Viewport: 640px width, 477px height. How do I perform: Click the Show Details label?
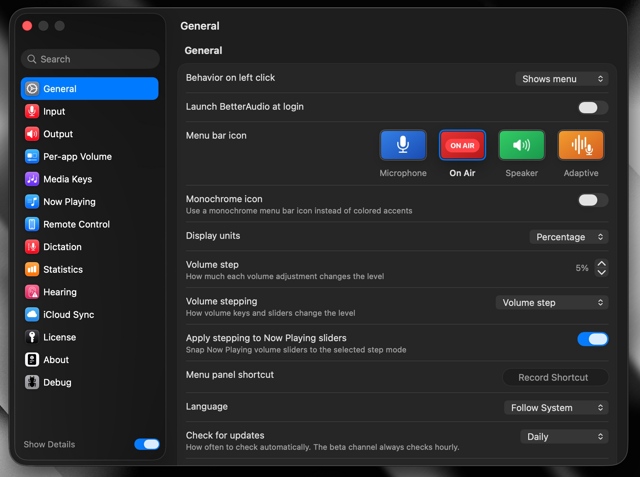tap(49, 444)
